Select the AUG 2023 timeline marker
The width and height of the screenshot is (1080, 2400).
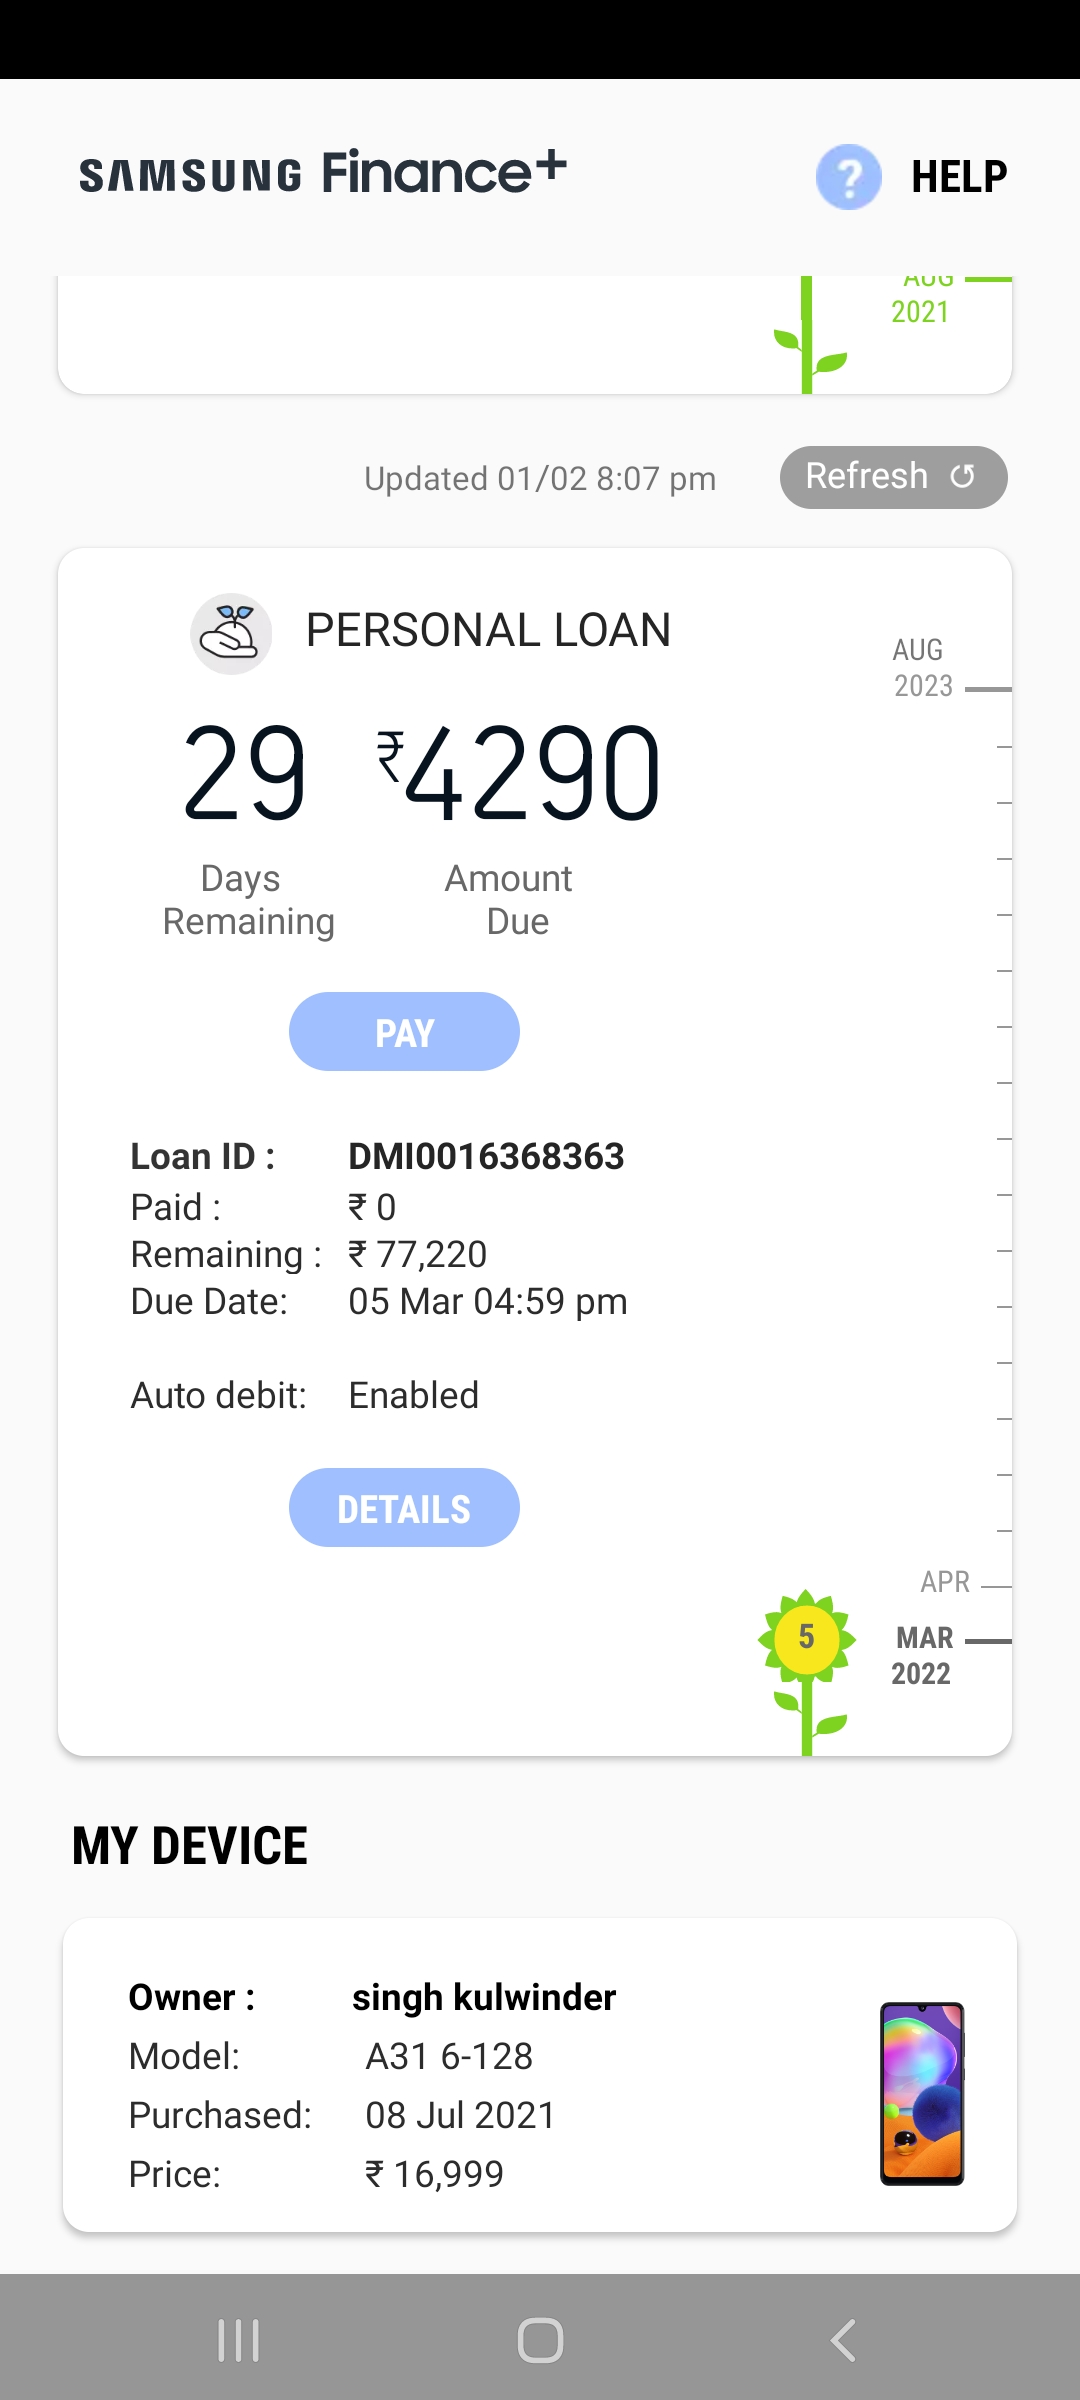tap(920, 668)
